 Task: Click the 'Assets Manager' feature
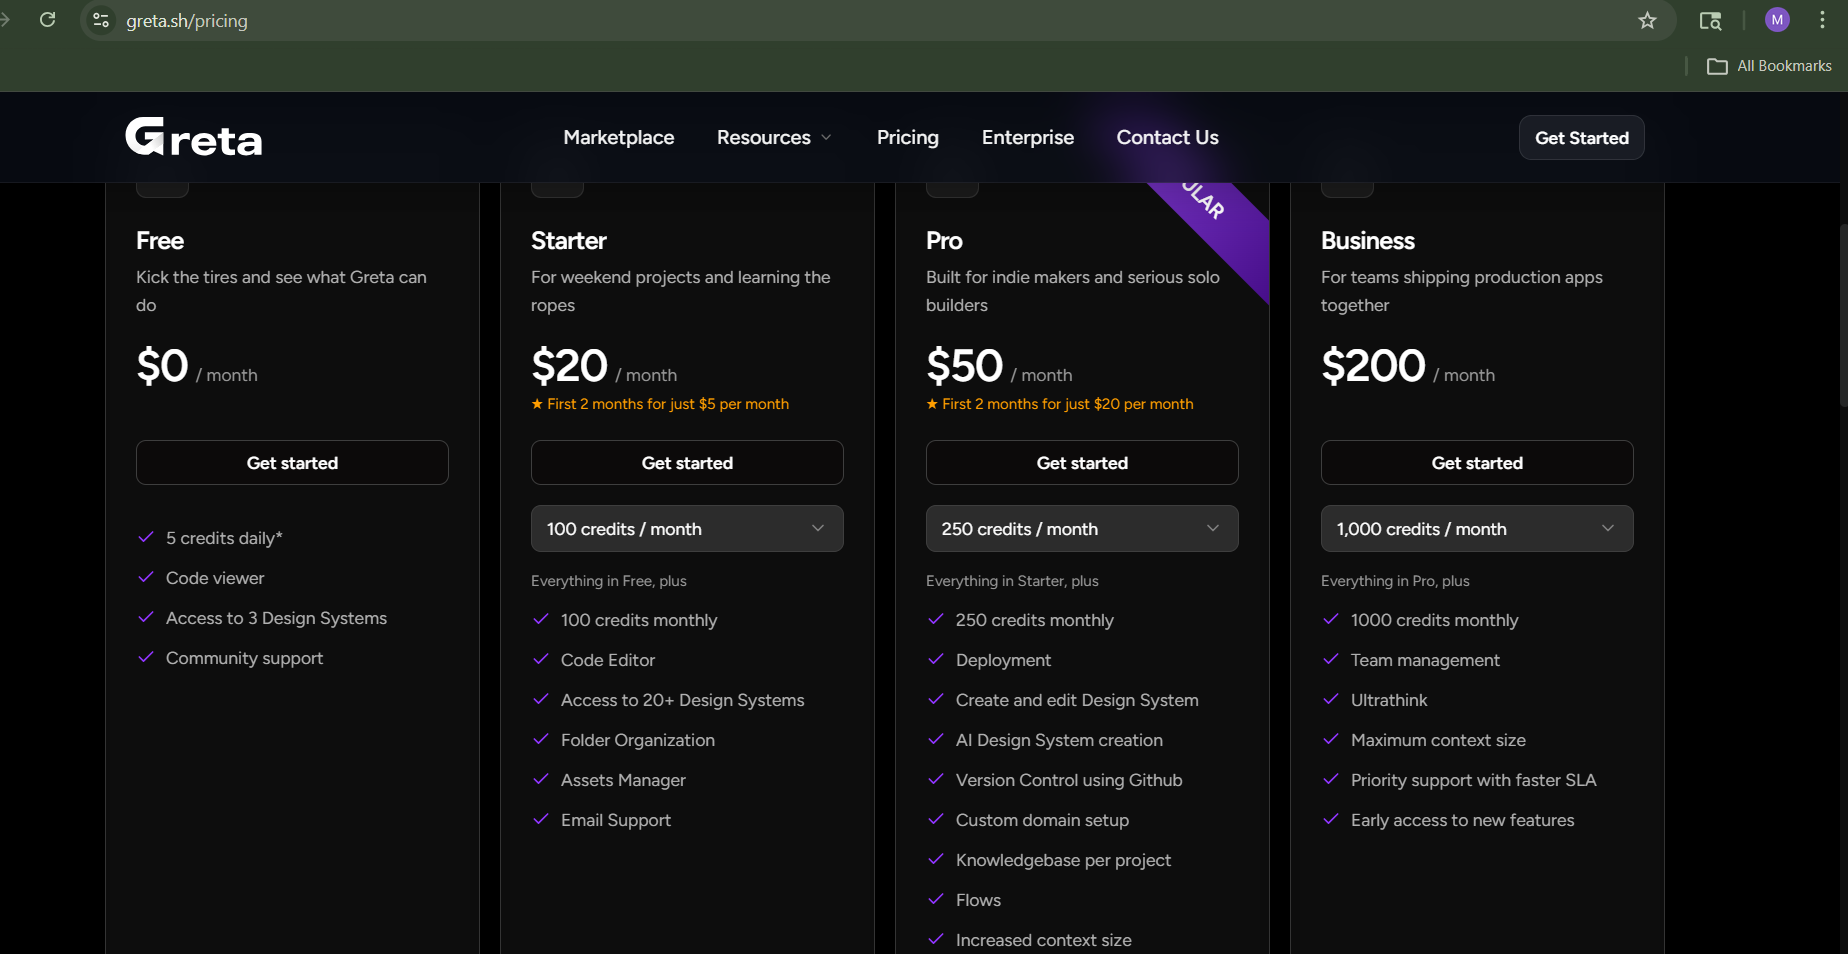click(623, 780)
